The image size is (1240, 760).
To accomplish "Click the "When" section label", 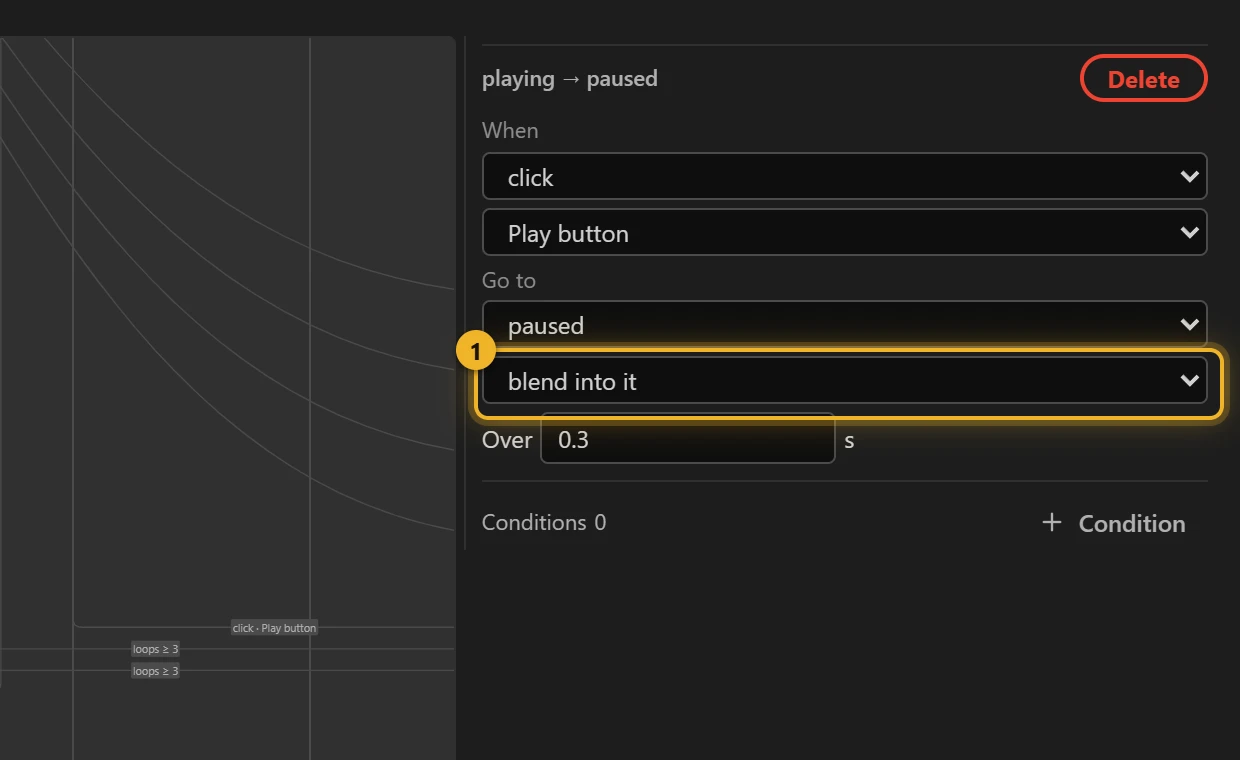I will point(510,131).
